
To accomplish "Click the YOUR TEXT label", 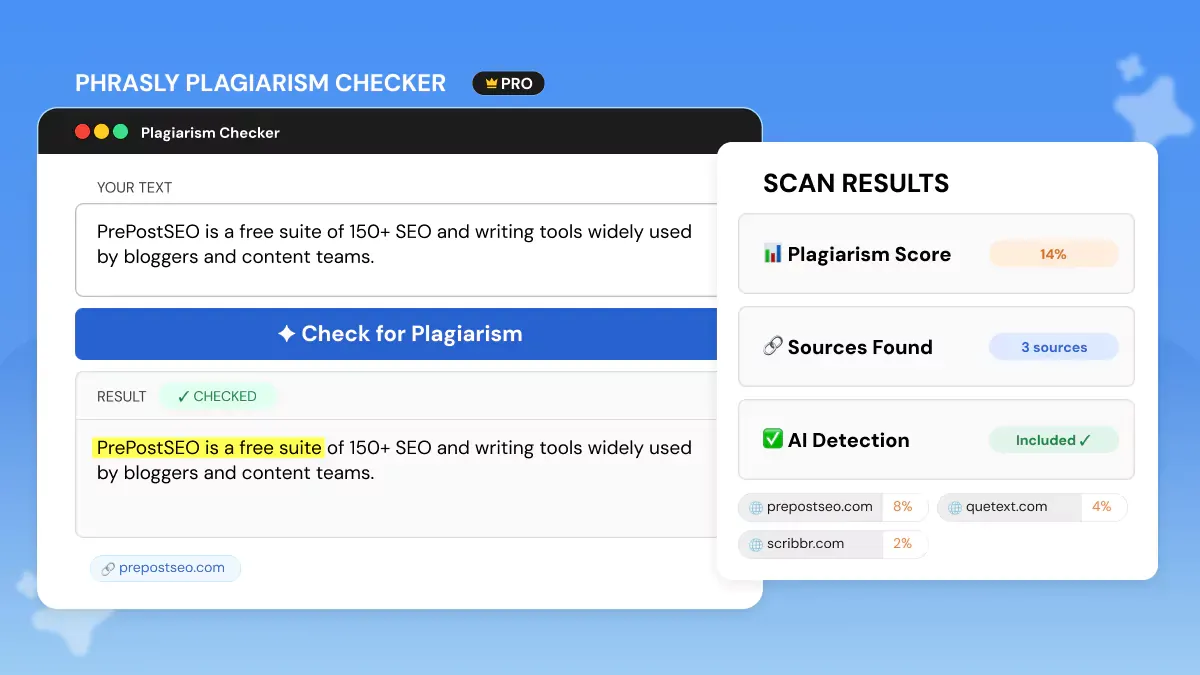I will 134,187.
